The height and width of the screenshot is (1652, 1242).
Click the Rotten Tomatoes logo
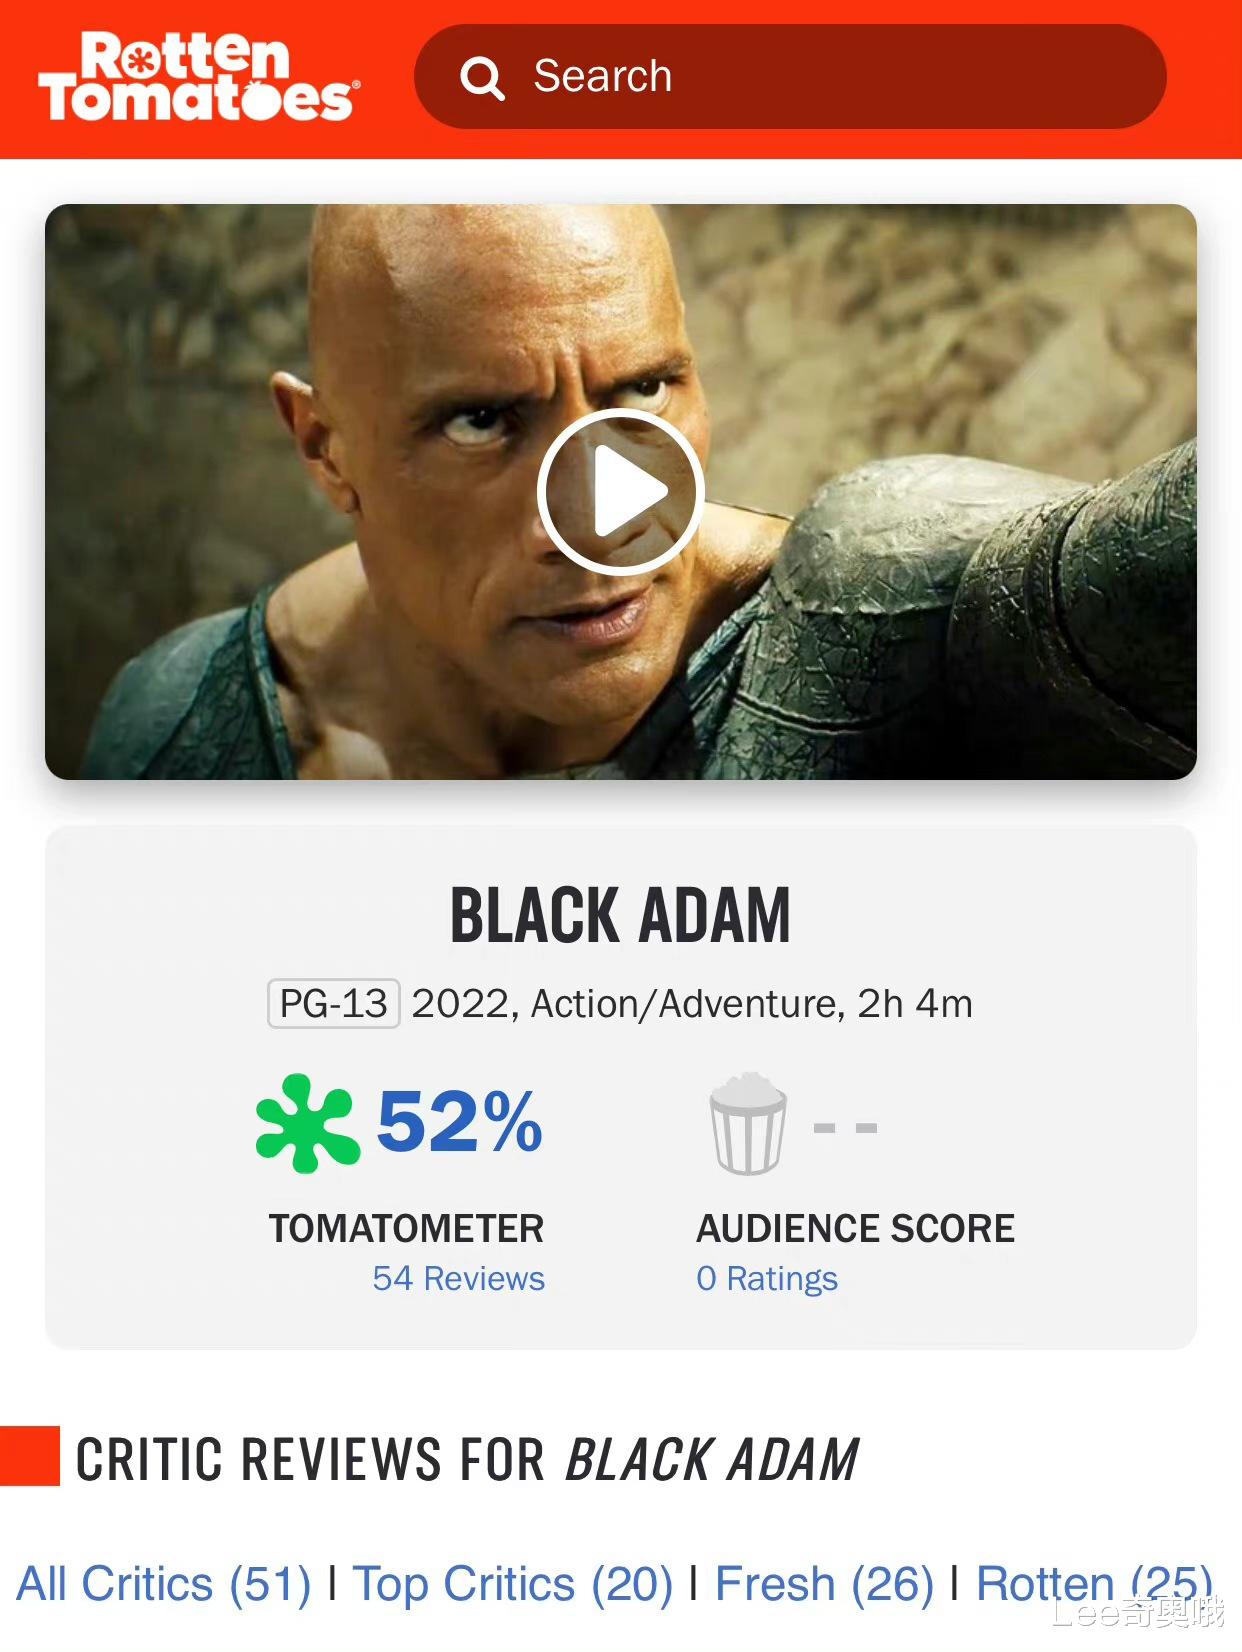pos(199,77)
